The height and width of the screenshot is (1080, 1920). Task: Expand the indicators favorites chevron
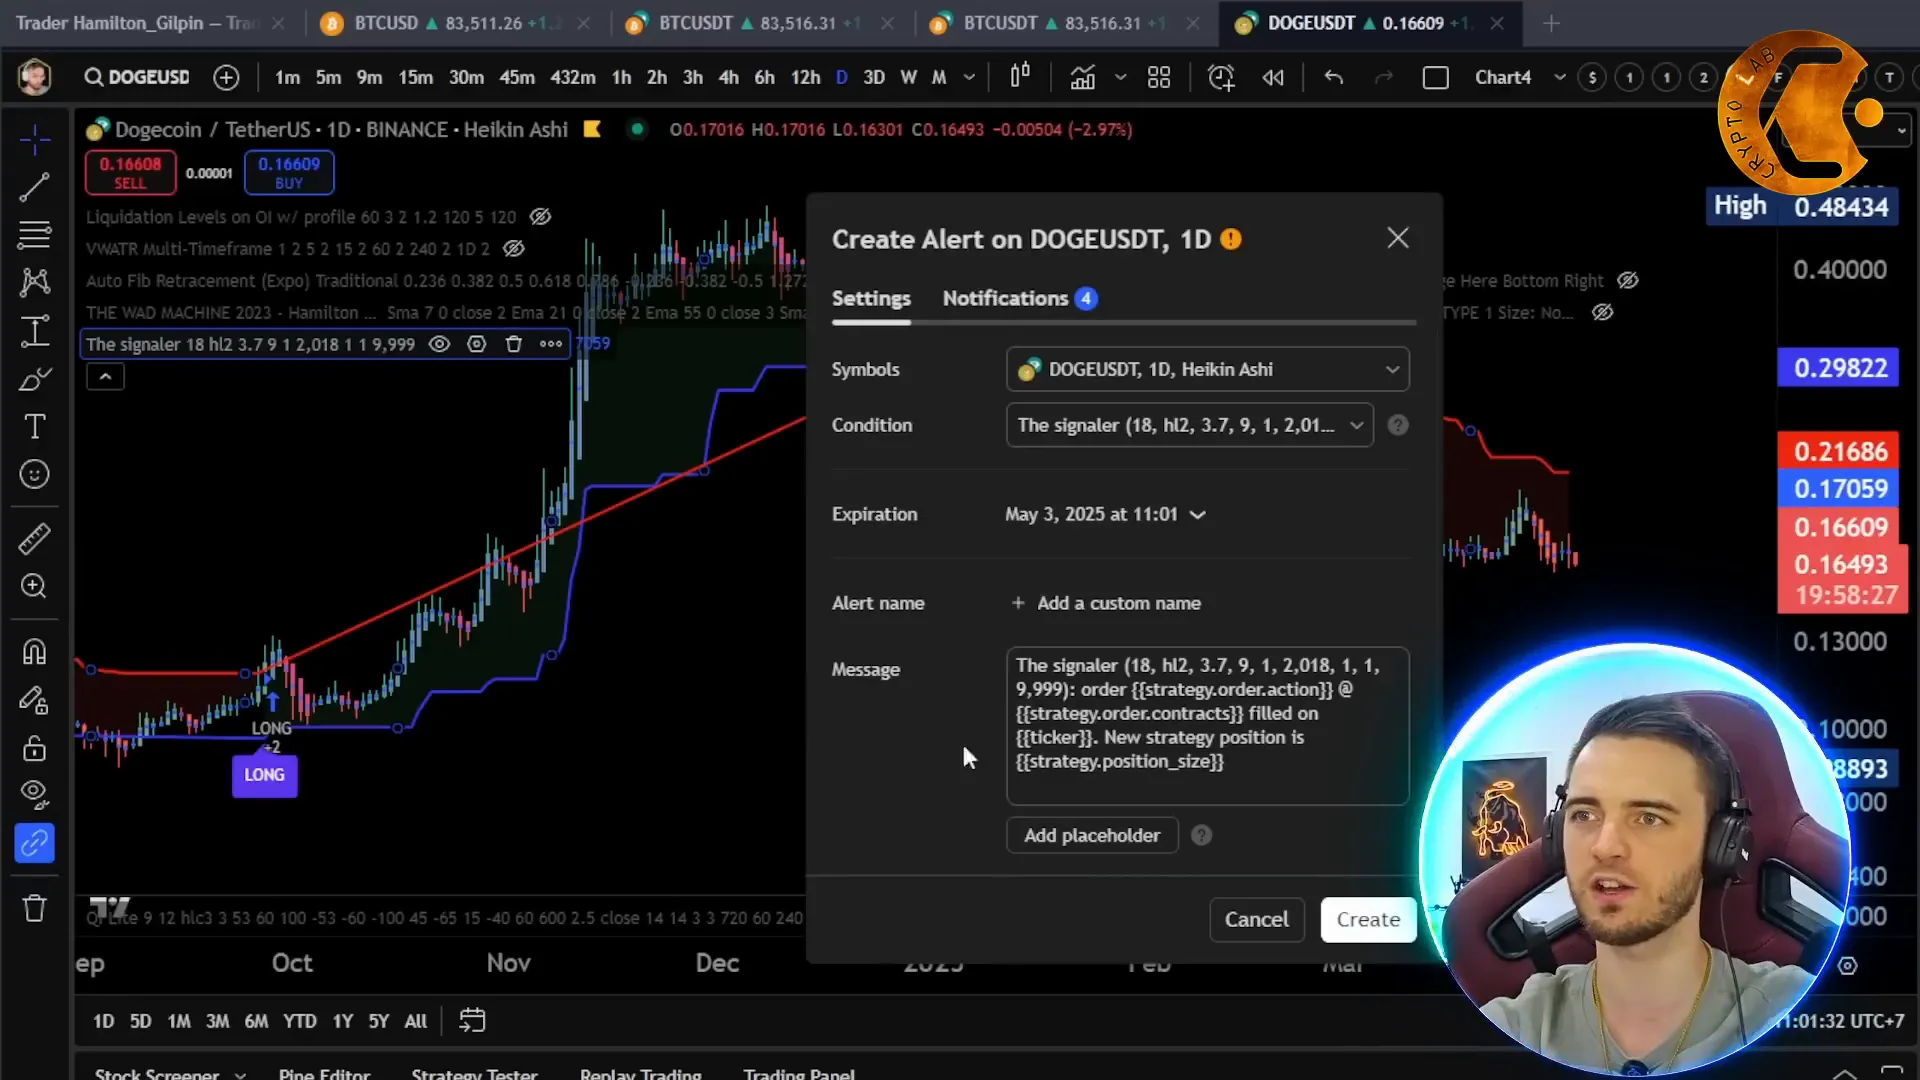coord(1120,77)
